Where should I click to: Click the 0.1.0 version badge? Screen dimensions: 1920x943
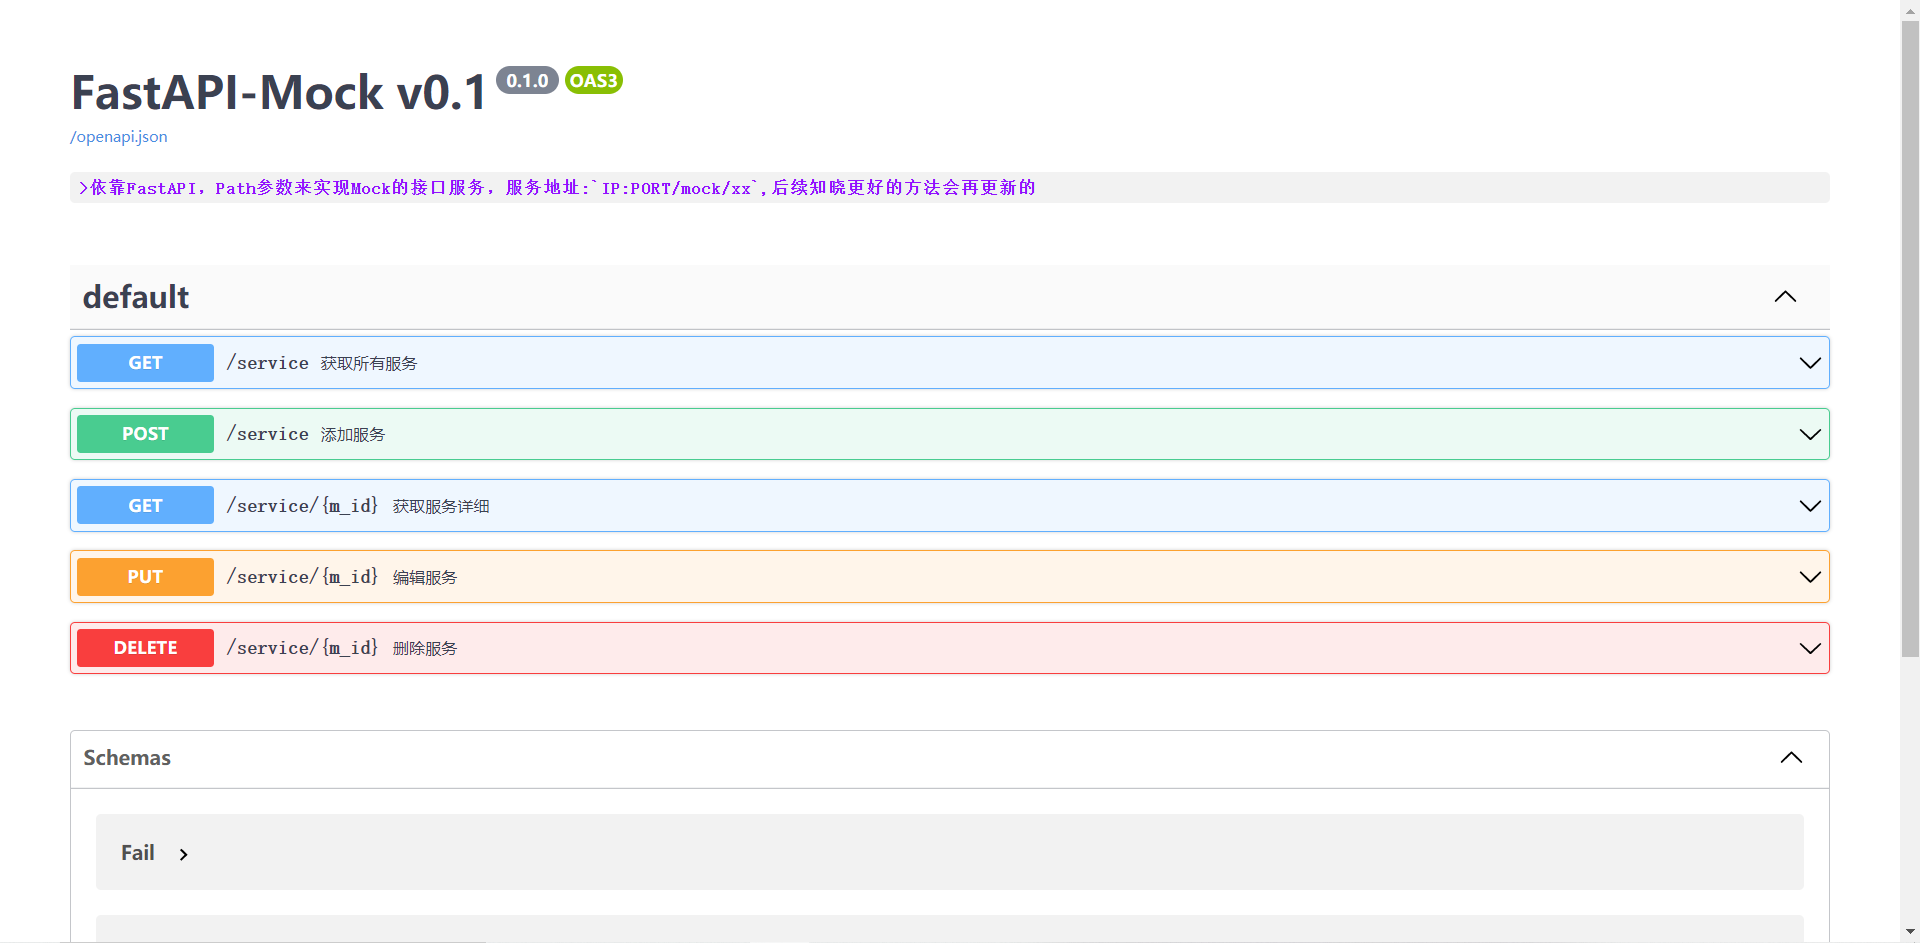point(527,81)
